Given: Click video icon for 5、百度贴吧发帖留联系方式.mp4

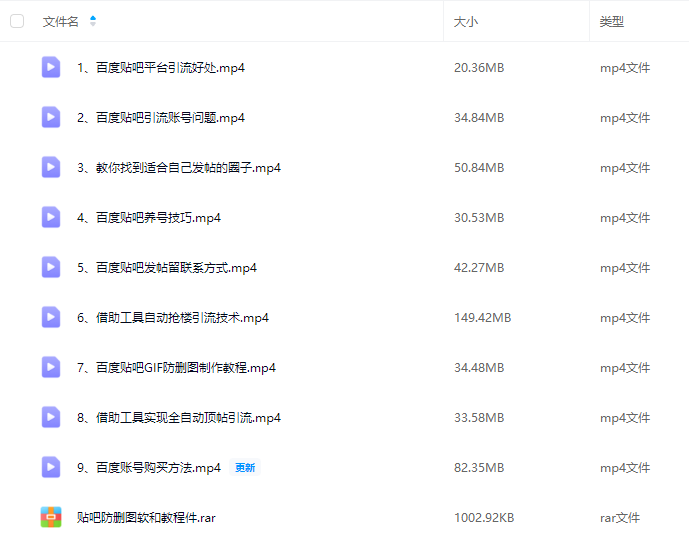Looking at the screenshot, I should (51, 267).
